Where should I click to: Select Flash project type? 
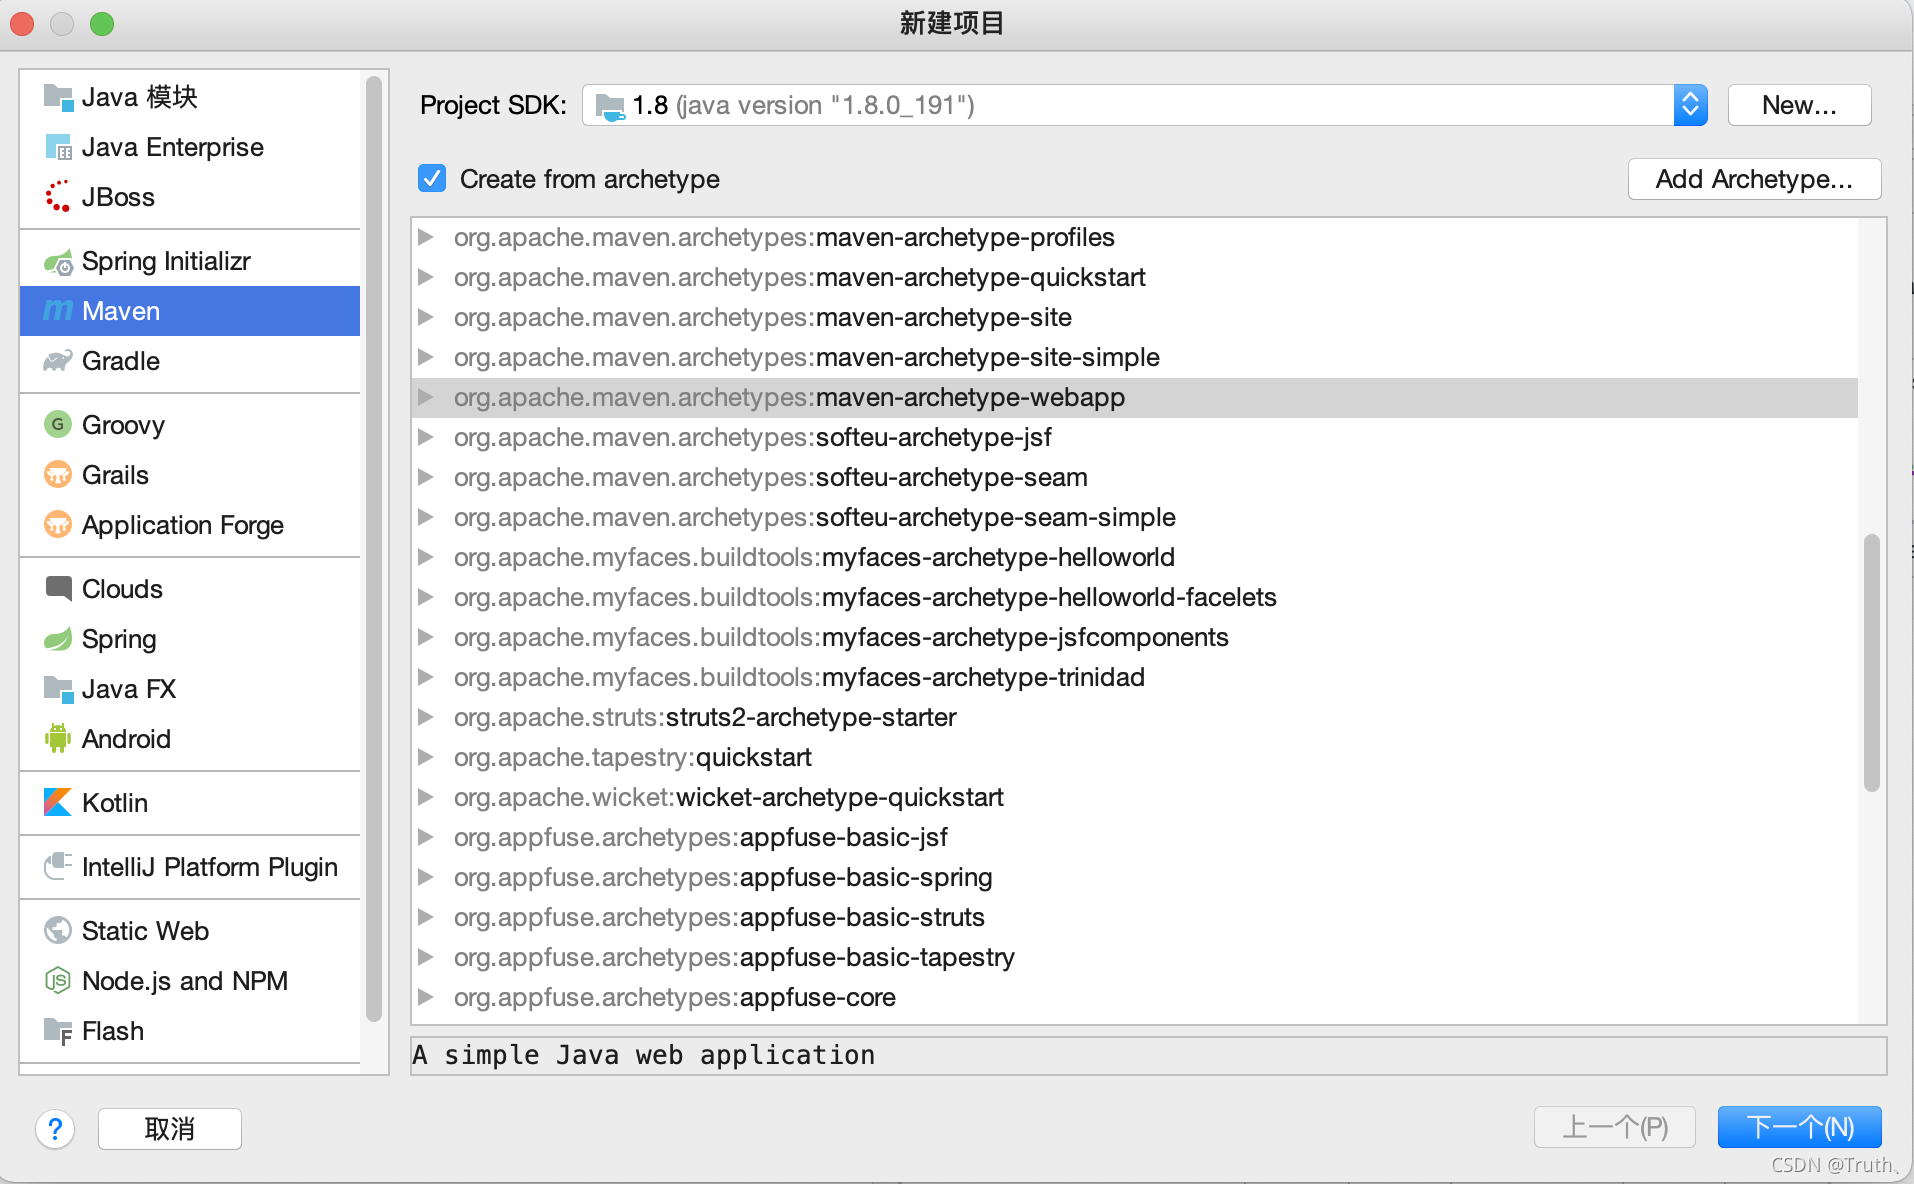tap(190, 1031)
